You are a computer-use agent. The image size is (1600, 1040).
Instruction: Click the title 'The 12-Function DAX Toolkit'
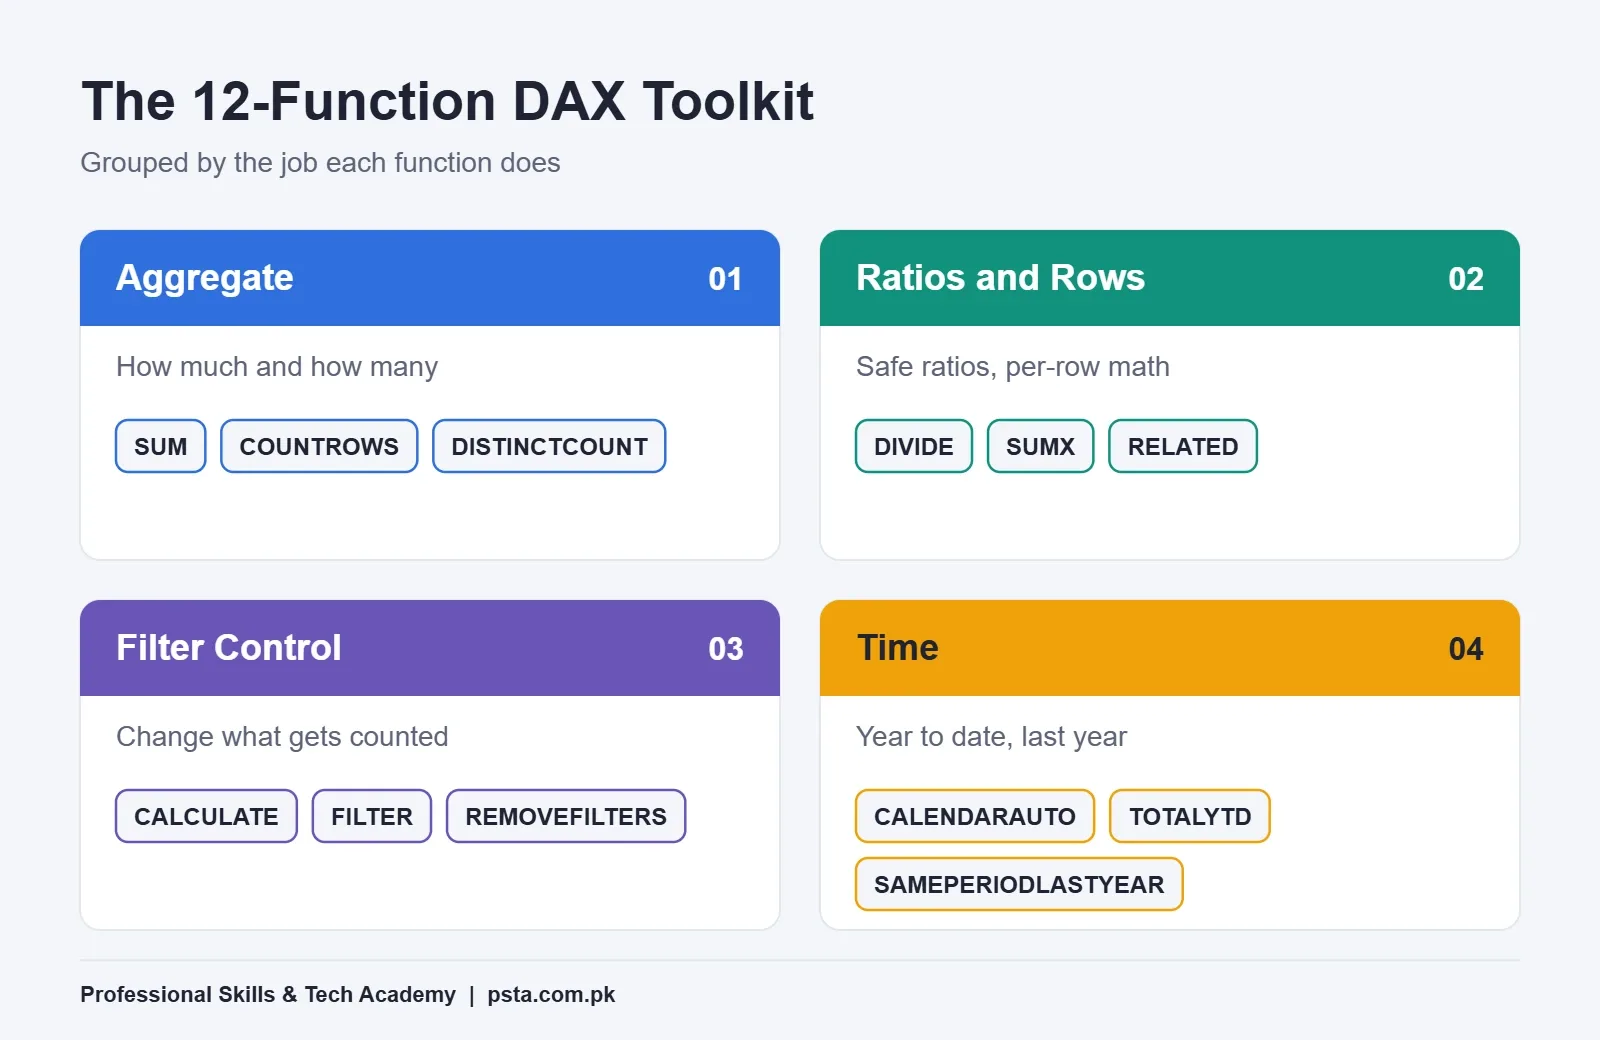[x=448, y=101]
